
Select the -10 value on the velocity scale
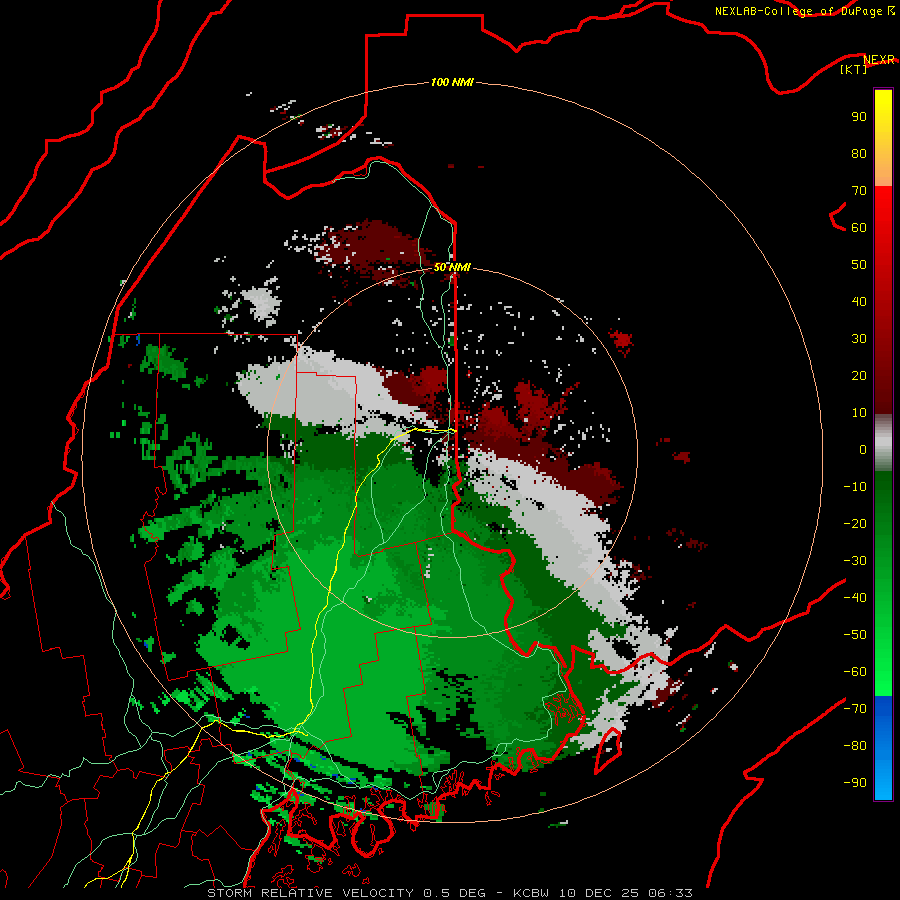pos(855,487)
